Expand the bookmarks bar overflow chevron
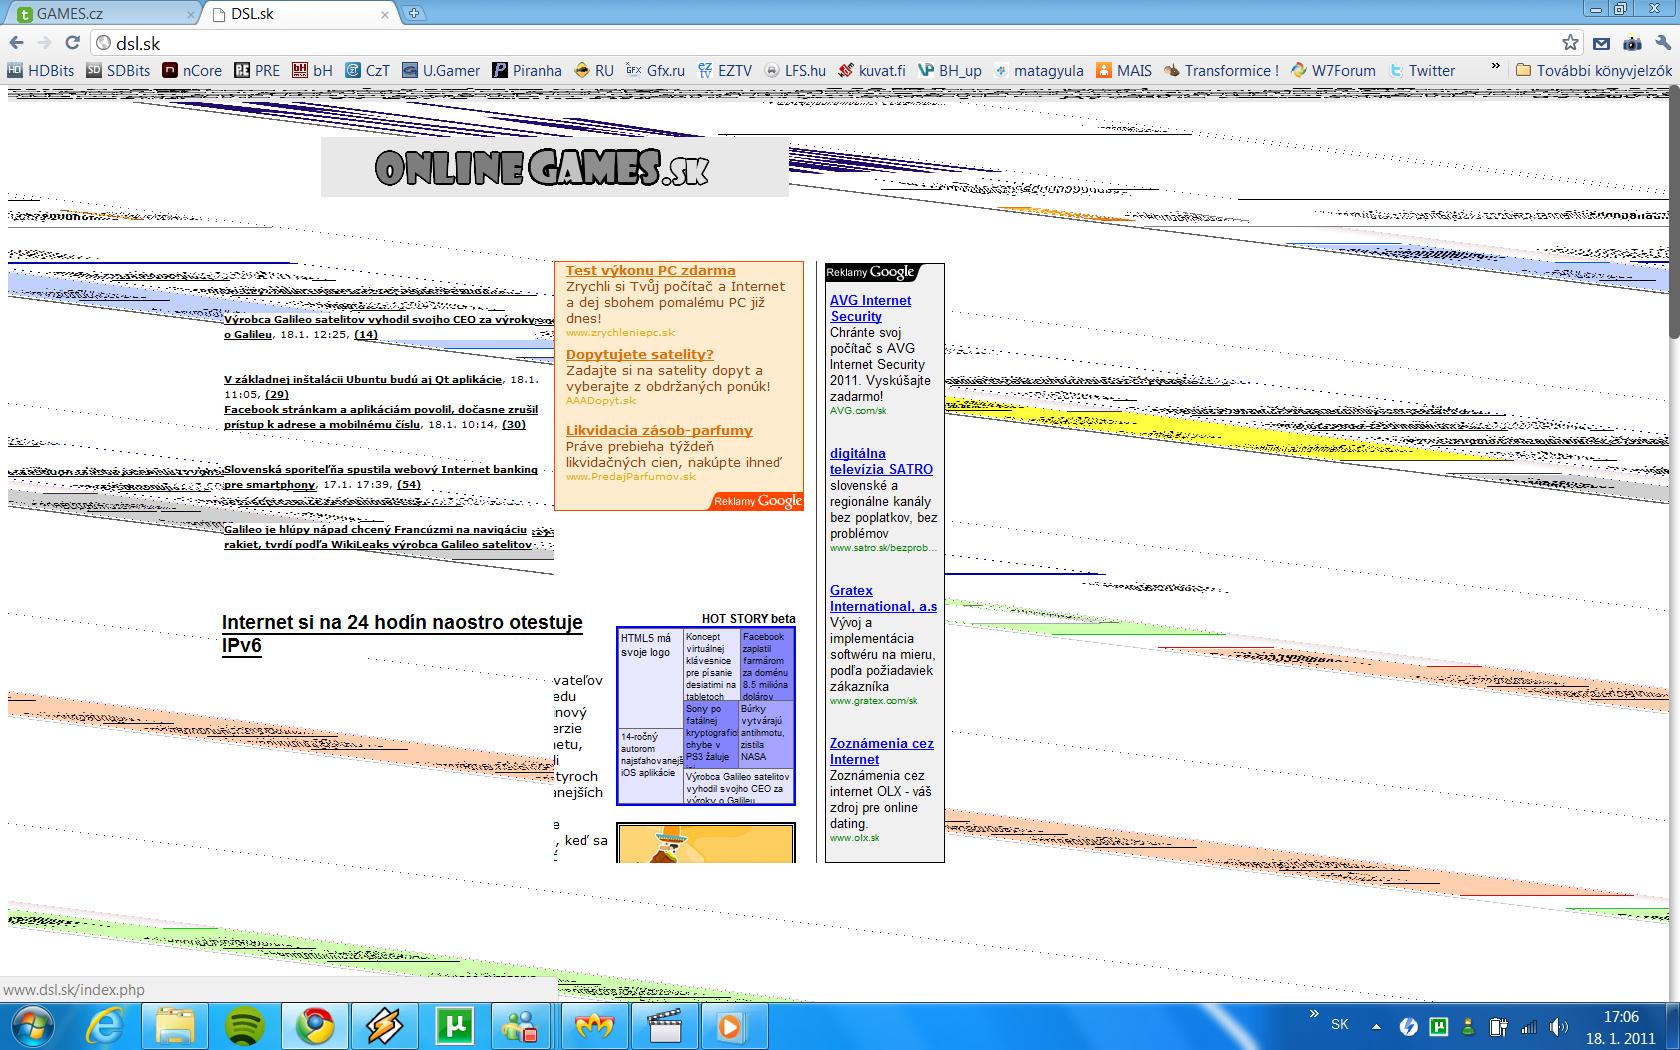The width and height of the screenshot is (1680, 1050). tap(1495, 67)
